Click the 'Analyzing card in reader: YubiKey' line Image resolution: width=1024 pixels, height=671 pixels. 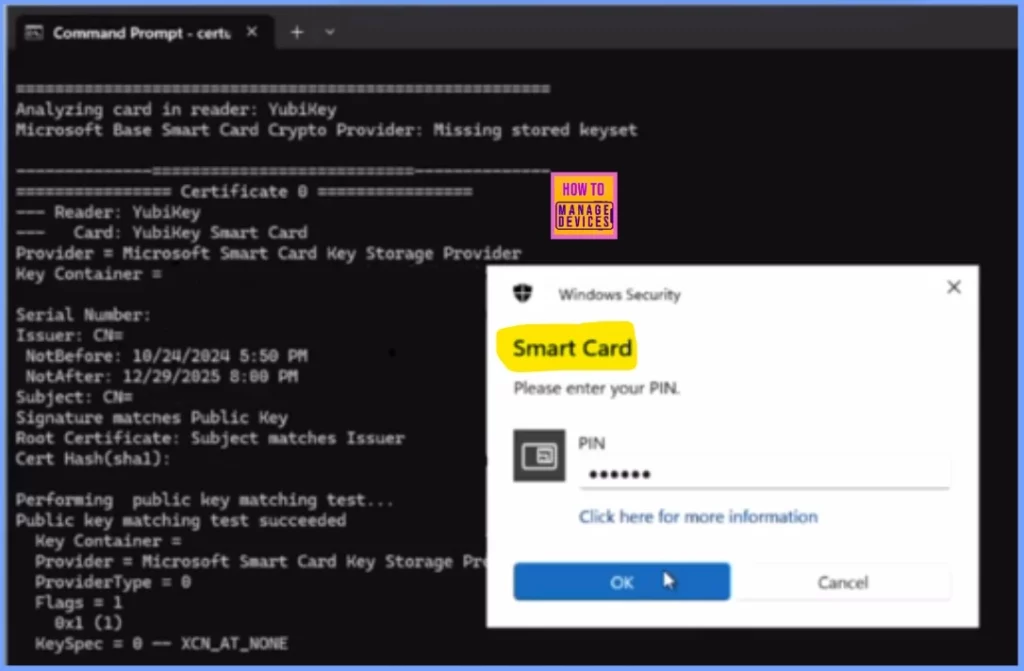click(x=176, y=109)
